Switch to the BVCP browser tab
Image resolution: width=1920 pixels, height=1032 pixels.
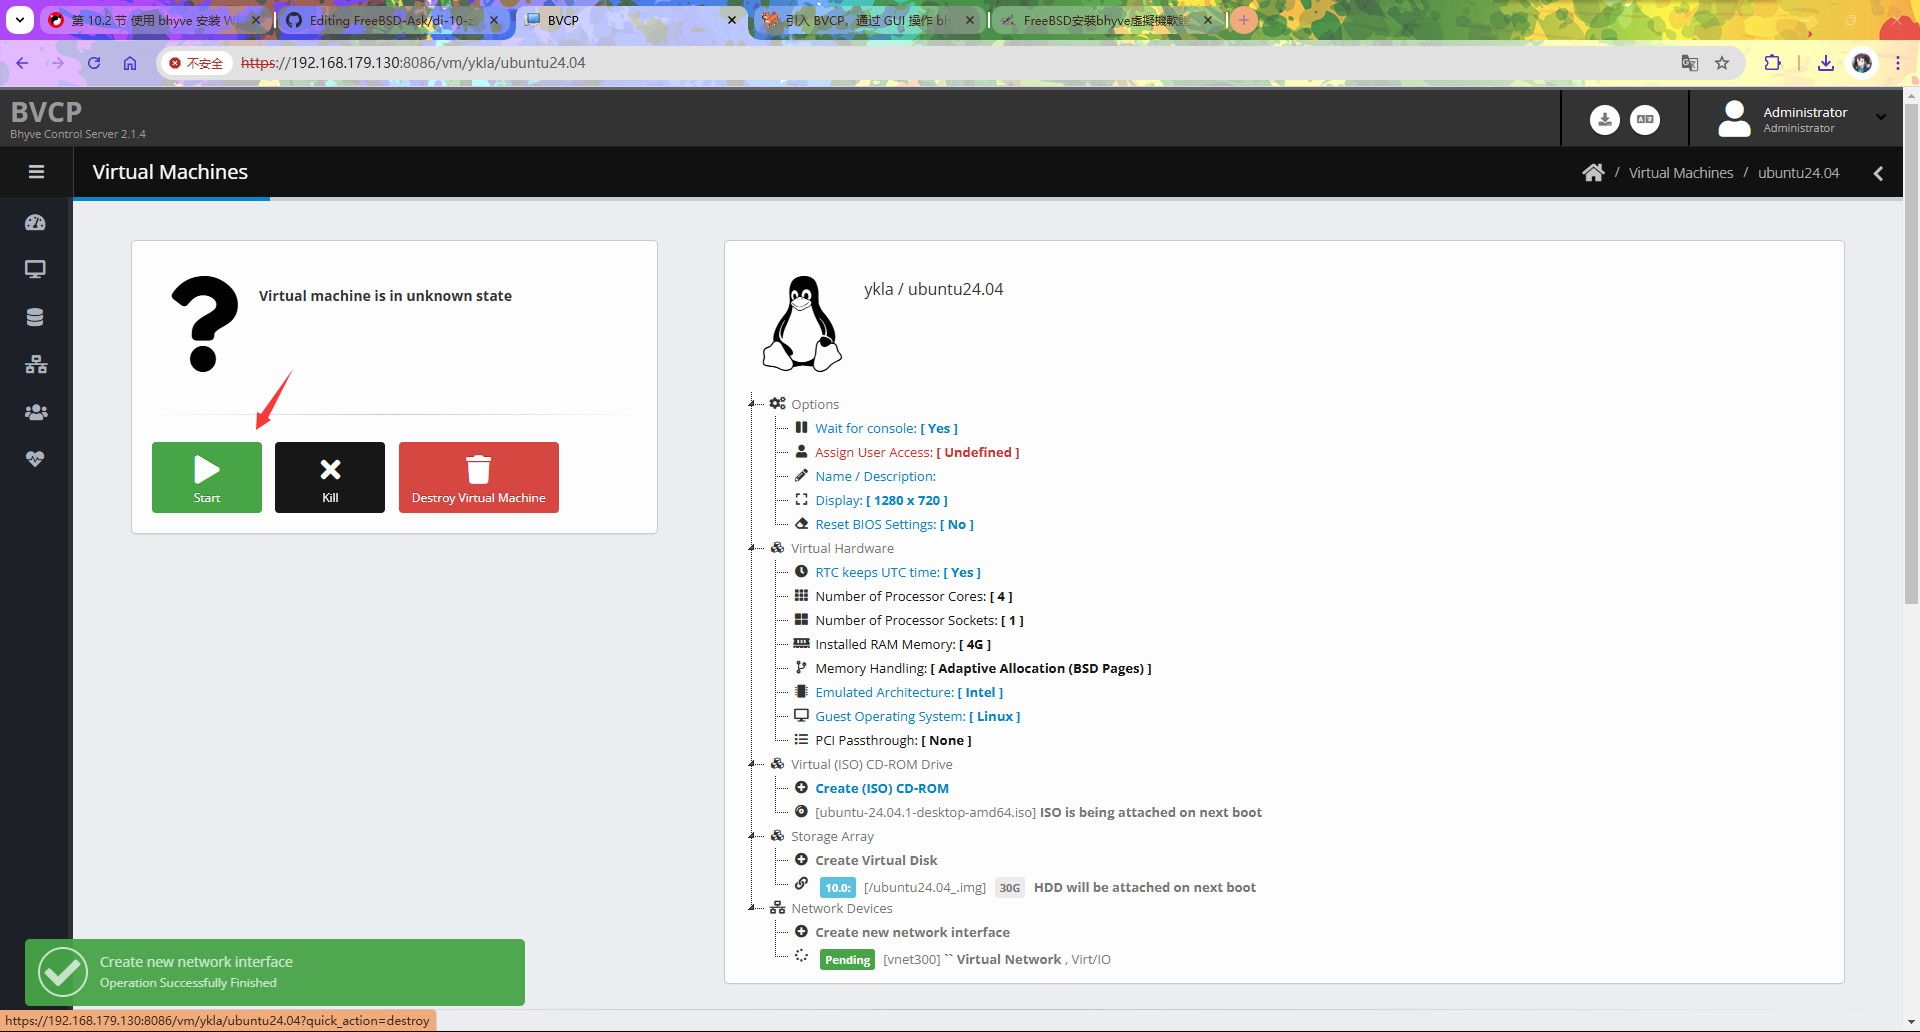pyautogui.click(x=633, y=20)
